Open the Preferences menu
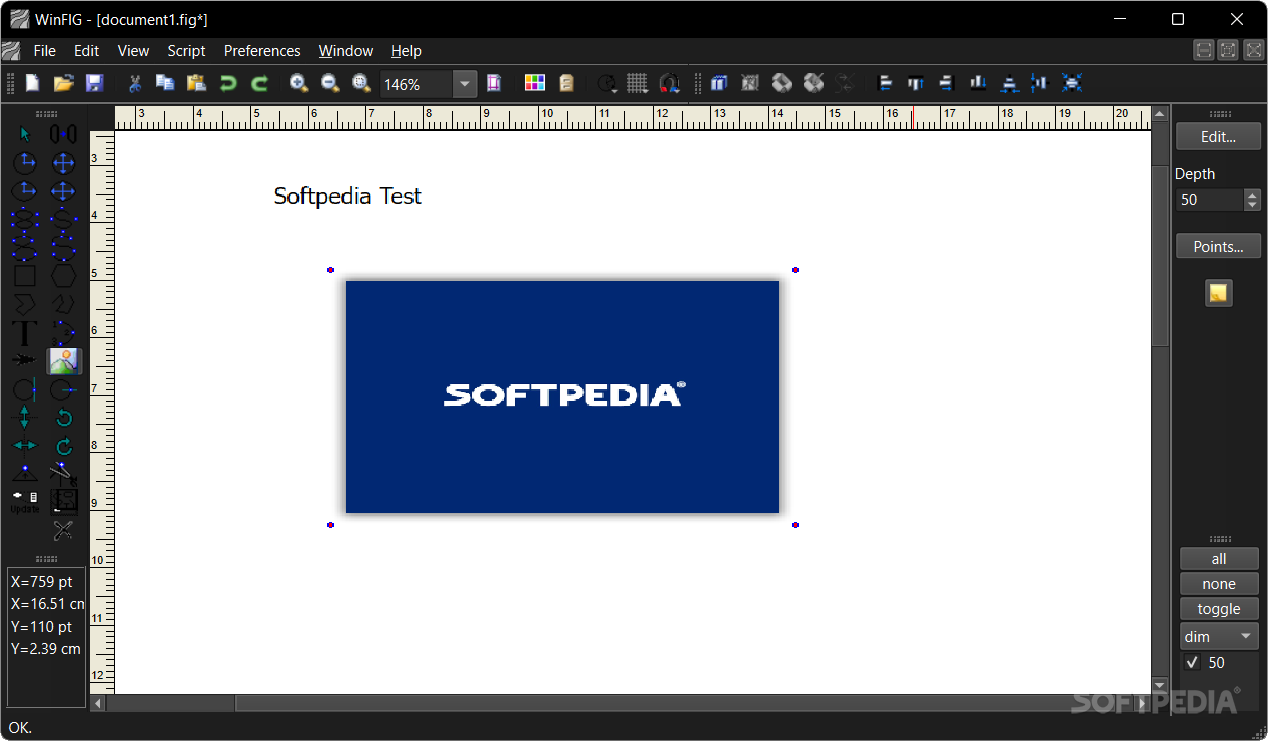This screenshot has width=1268, height=741. click(x=262, y=51)
